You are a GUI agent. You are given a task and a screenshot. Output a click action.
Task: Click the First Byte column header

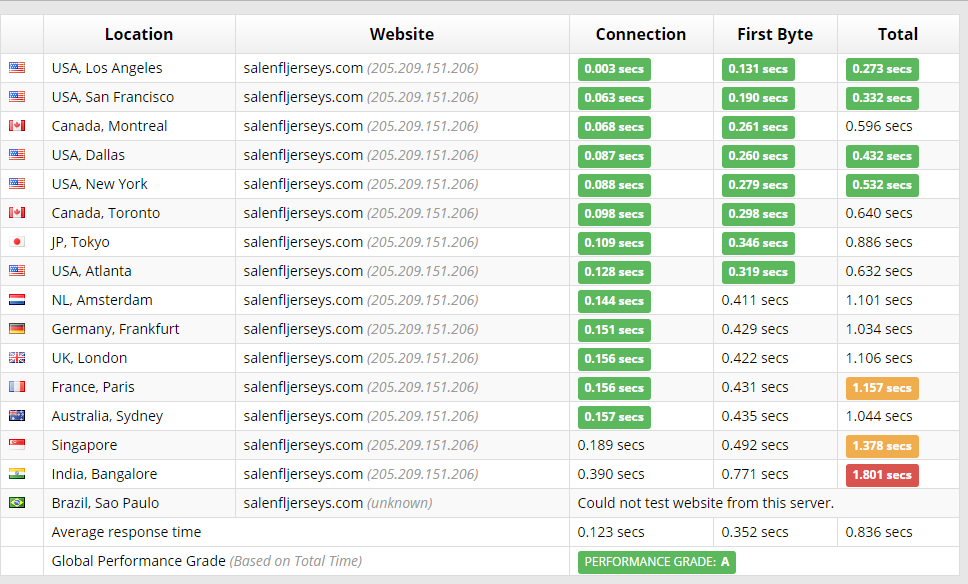click(x=775, y=34)
